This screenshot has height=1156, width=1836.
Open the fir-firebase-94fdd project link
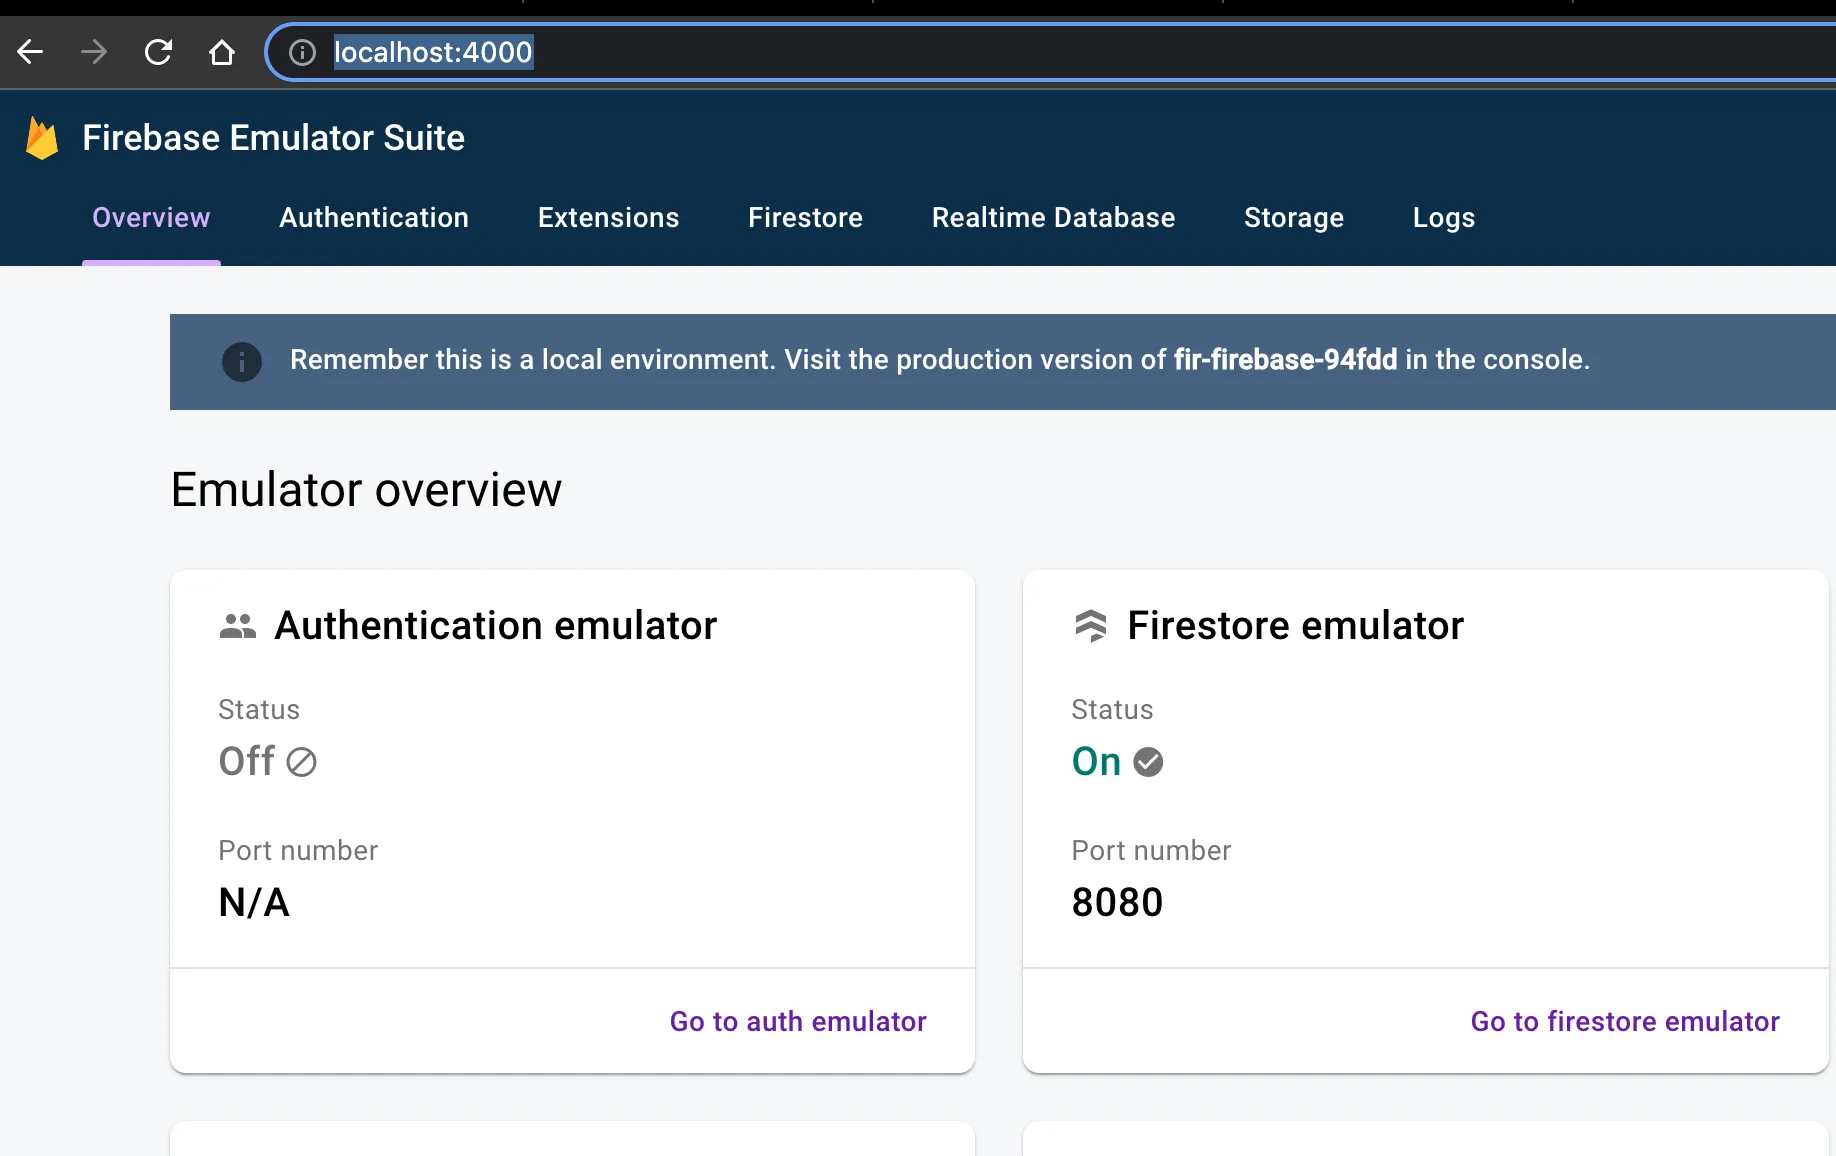[x=1285, y=360]
